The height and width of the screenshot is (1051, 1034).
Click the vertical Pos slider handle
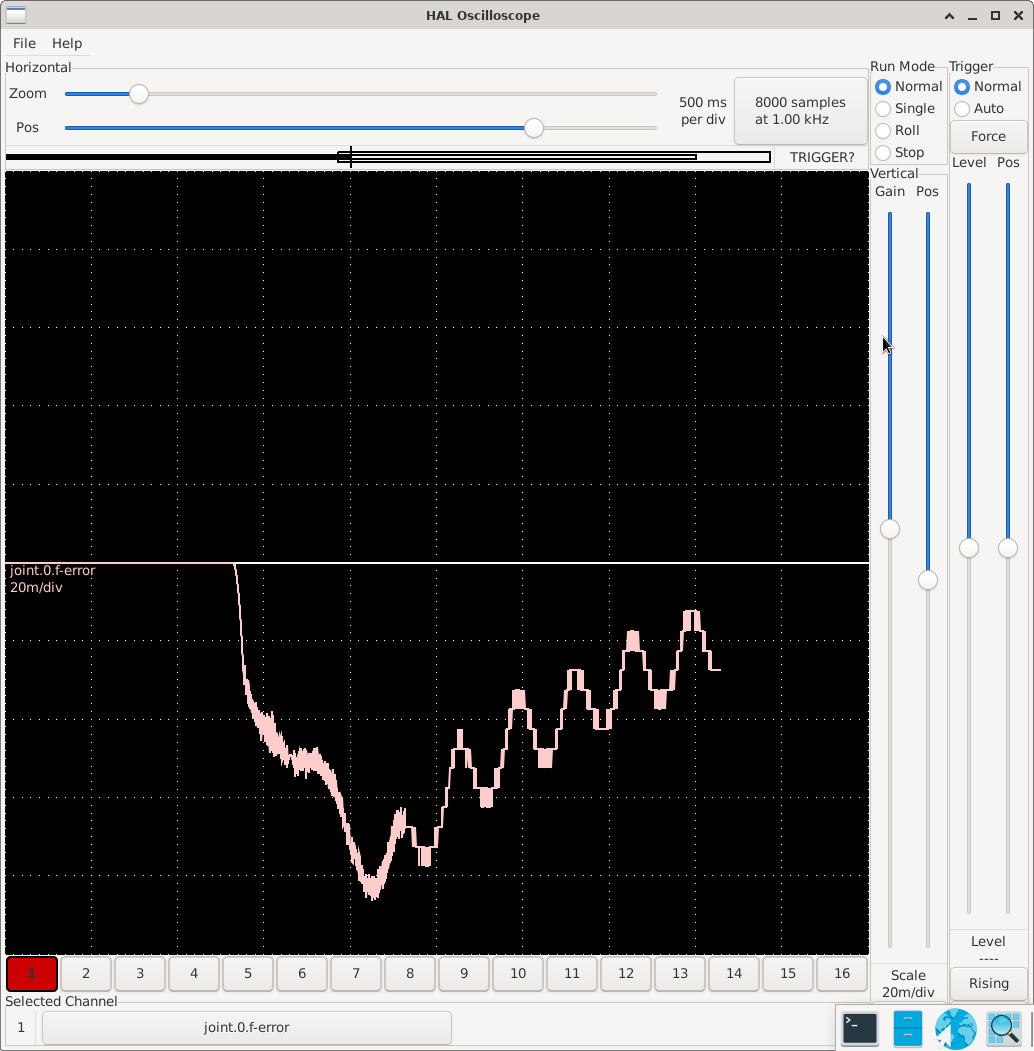[927, 580]
